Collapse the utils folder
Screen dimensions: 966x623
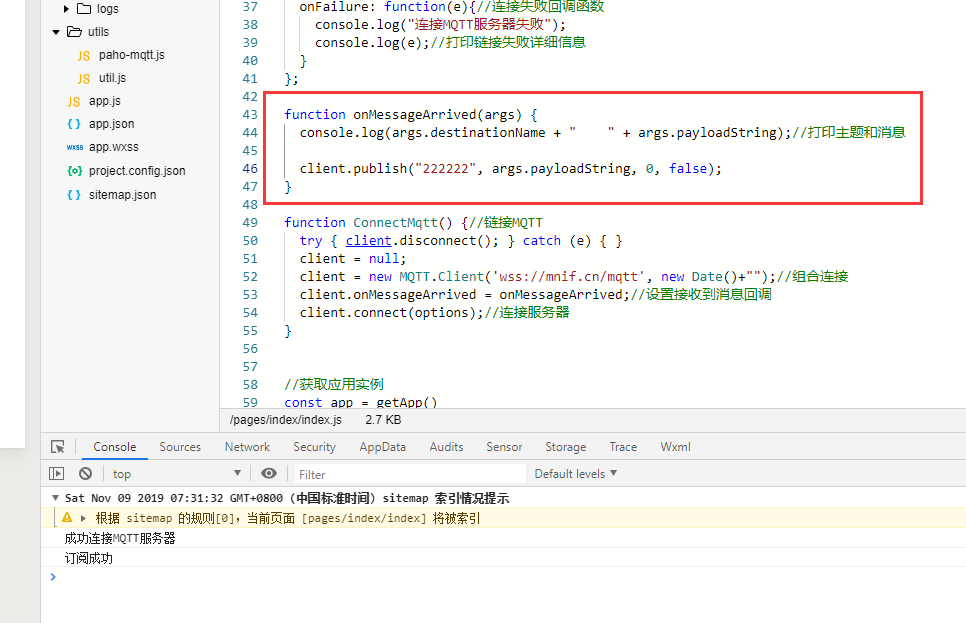56,32
